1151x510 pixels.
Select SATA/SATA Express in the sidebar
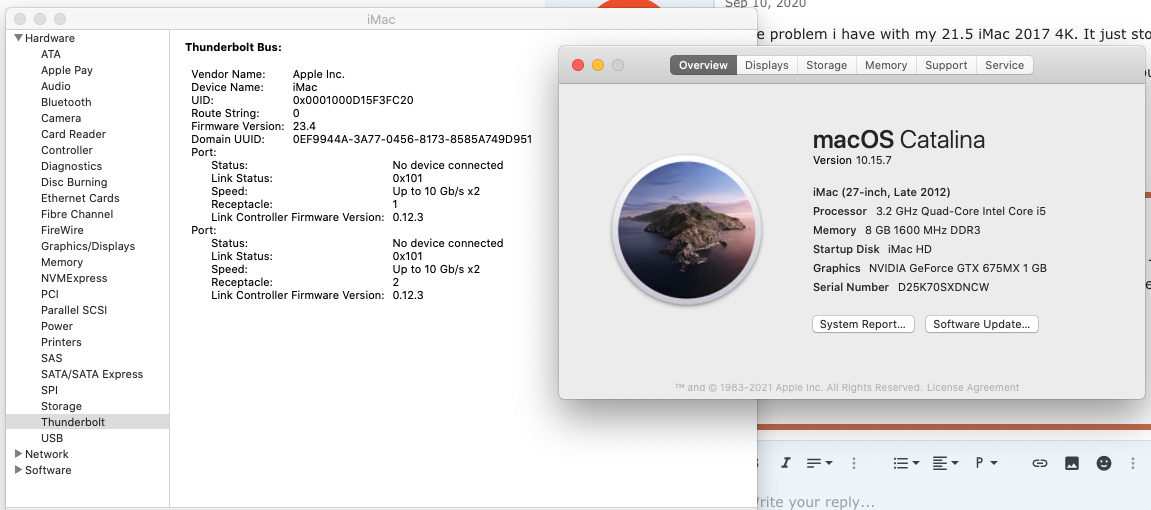coord(92,374)
